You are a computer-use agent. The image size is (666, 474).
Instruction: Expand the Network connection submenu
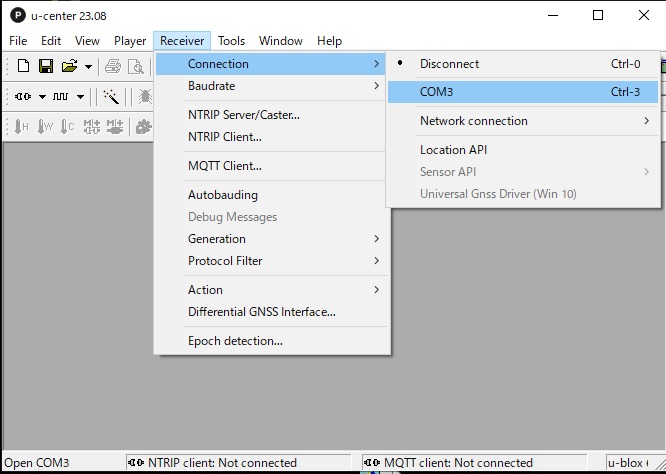[523, 121]
